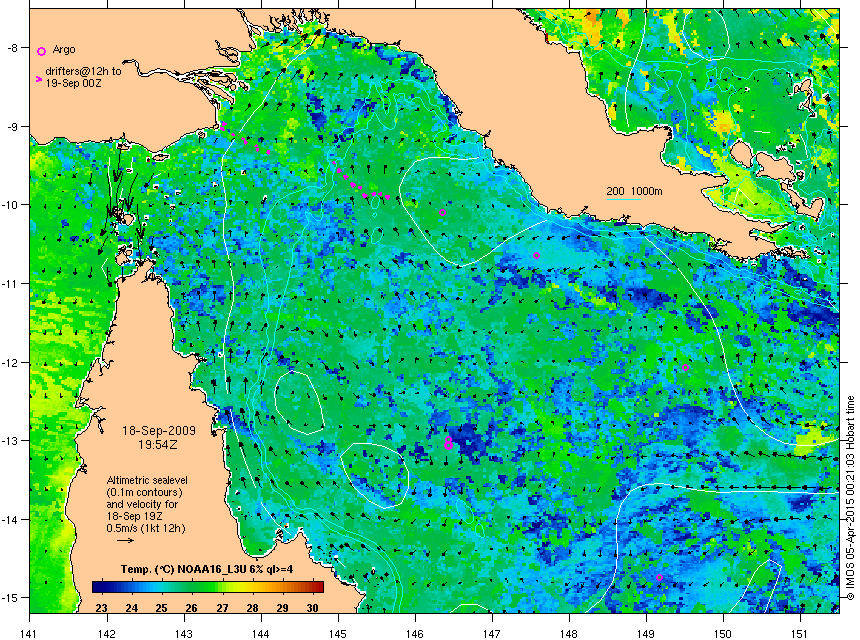860x640 pixels.
Task: Click the "Altimetric sealevel" text
Action: pos(147,480)
